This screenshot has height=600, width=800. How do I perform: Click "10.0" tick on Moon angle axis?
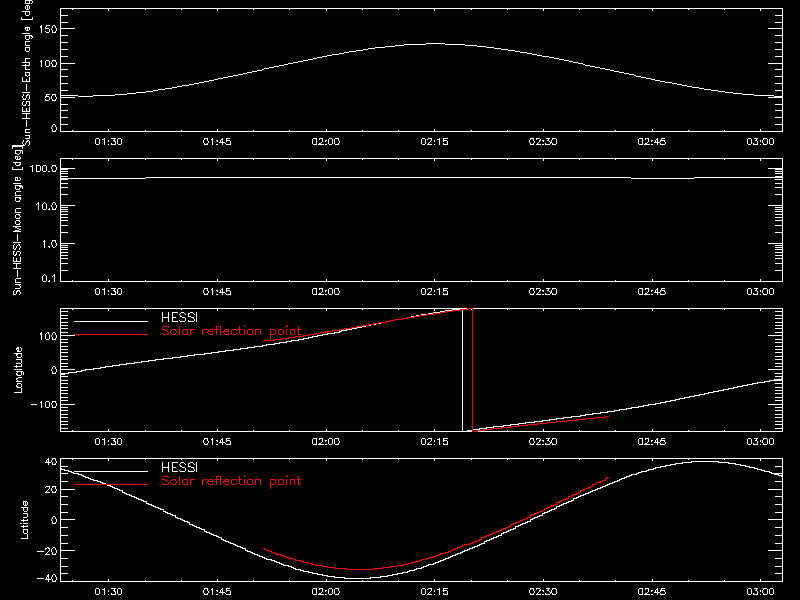tap(46, 206)
